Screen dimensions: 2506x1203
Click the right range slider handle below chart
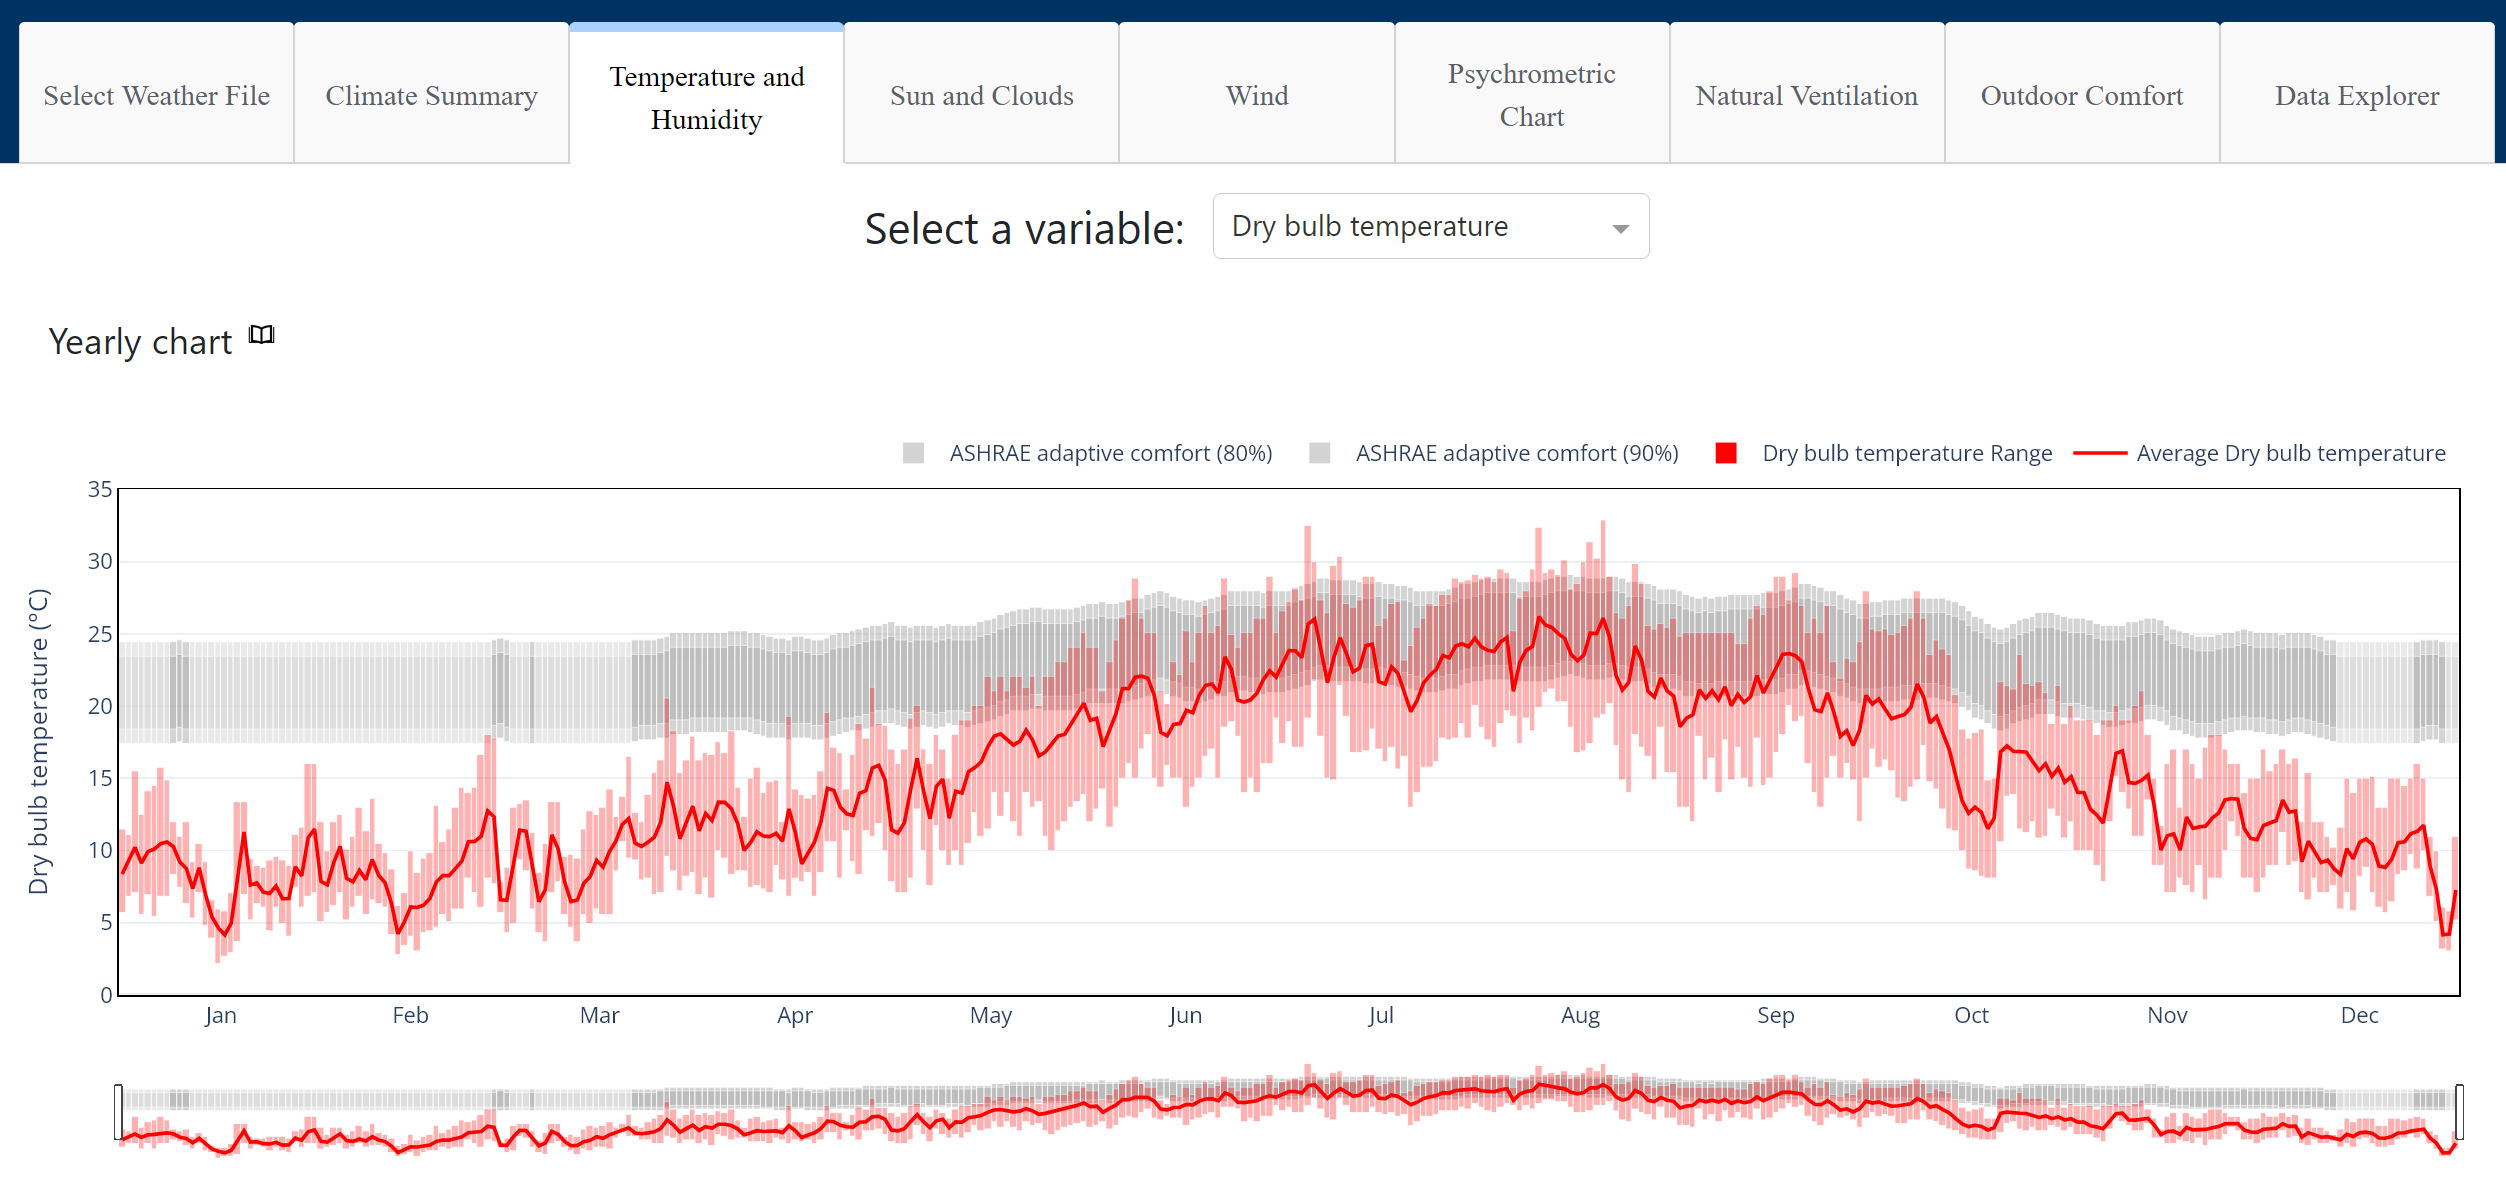click(x=2459, y=1112)
